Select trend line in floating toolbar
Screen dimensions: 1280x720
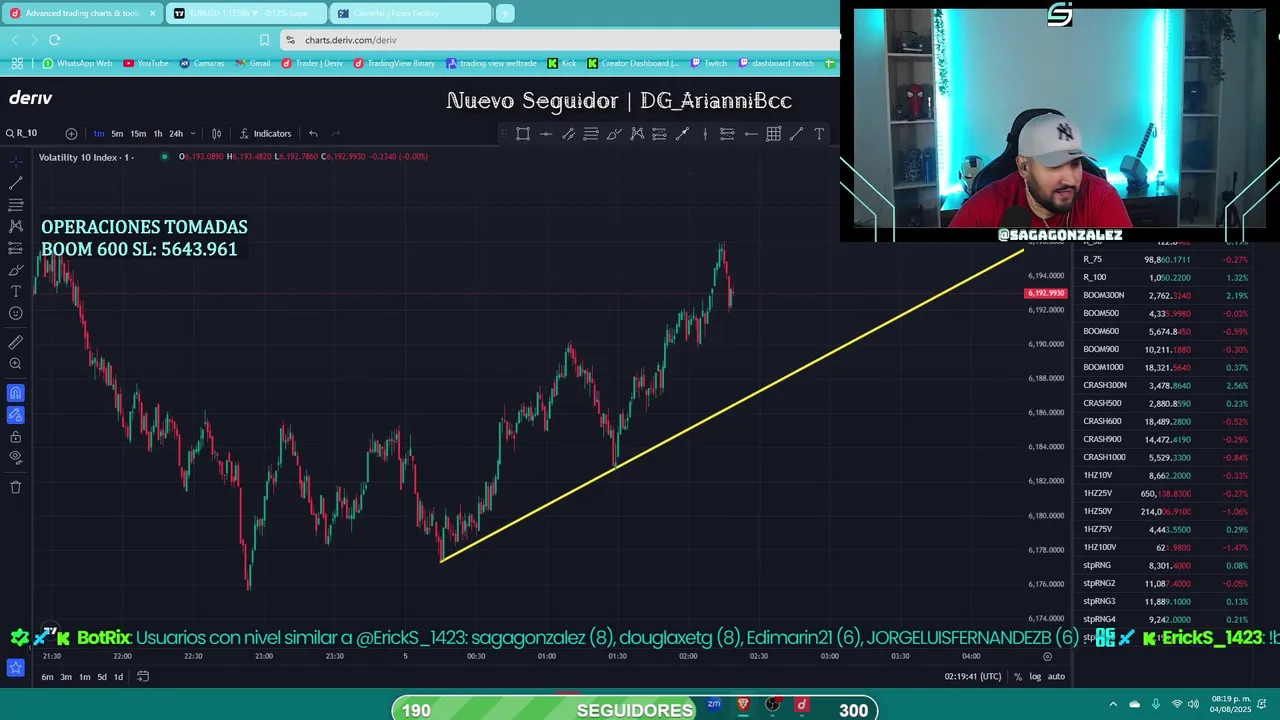[x=796, y=134]
